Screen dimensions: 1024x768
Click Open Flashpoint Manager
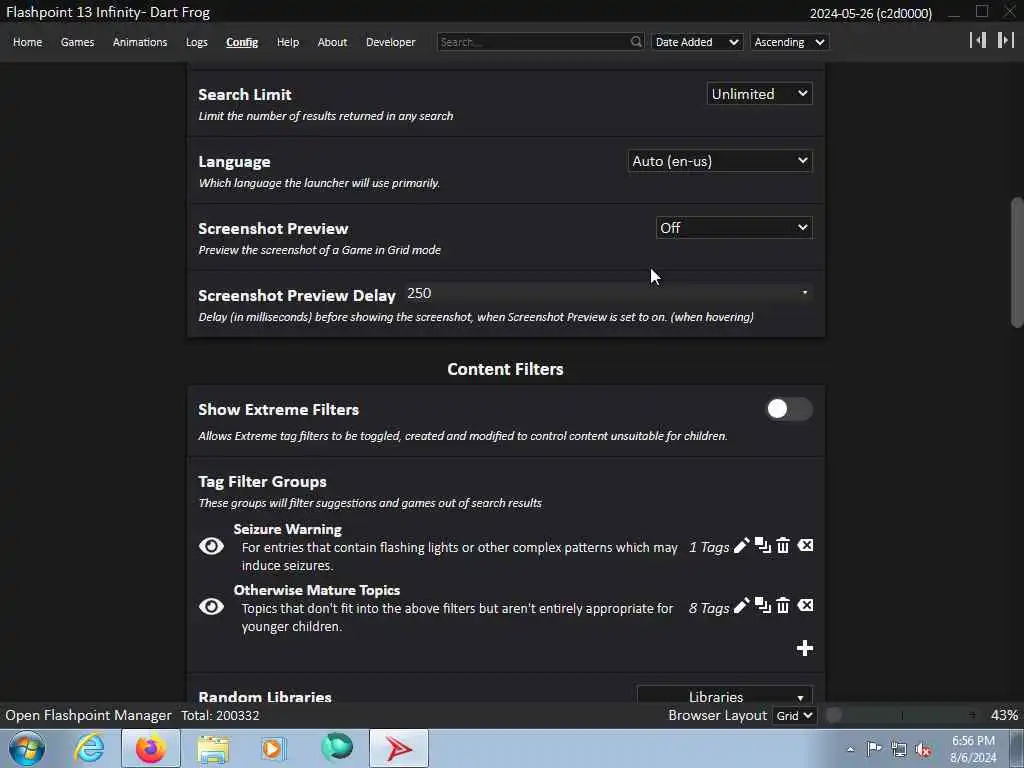coord(88,715)
